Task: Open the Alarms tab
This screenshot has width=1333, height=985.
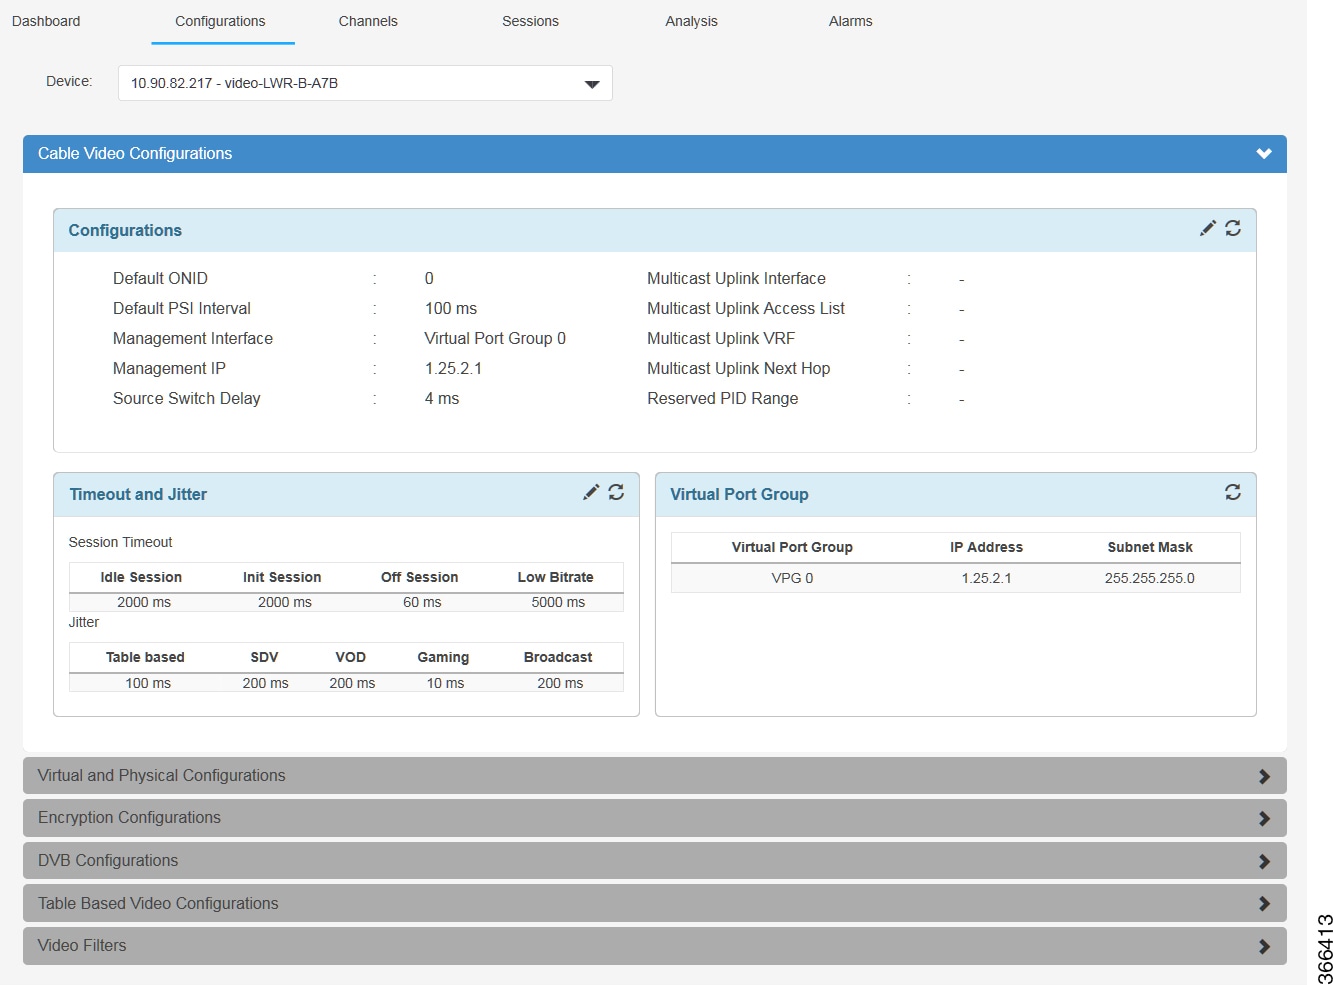Action: 849,20
